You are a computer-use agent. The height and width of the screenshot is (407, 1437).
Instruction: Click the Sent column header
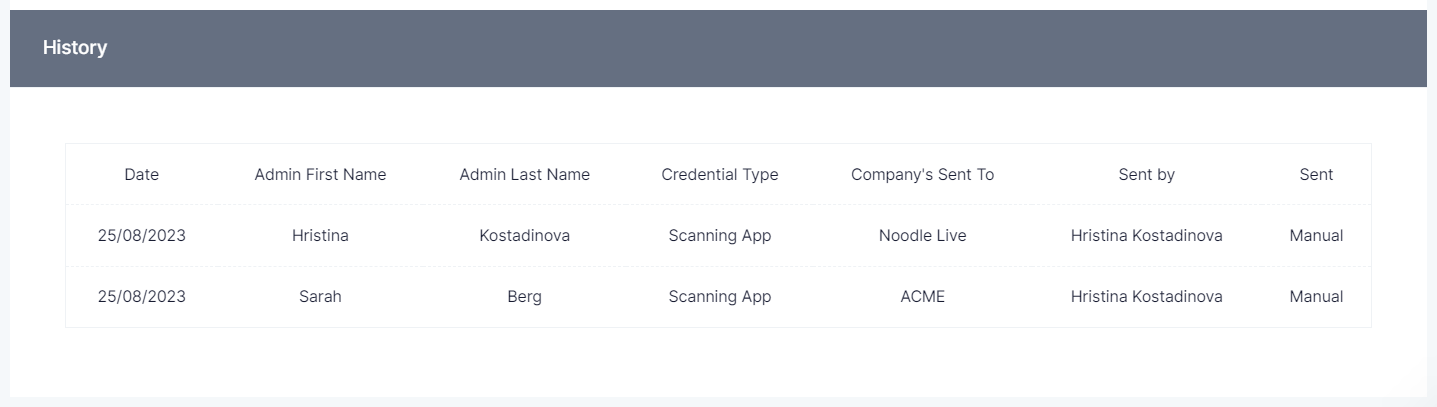coord(1316,175)
